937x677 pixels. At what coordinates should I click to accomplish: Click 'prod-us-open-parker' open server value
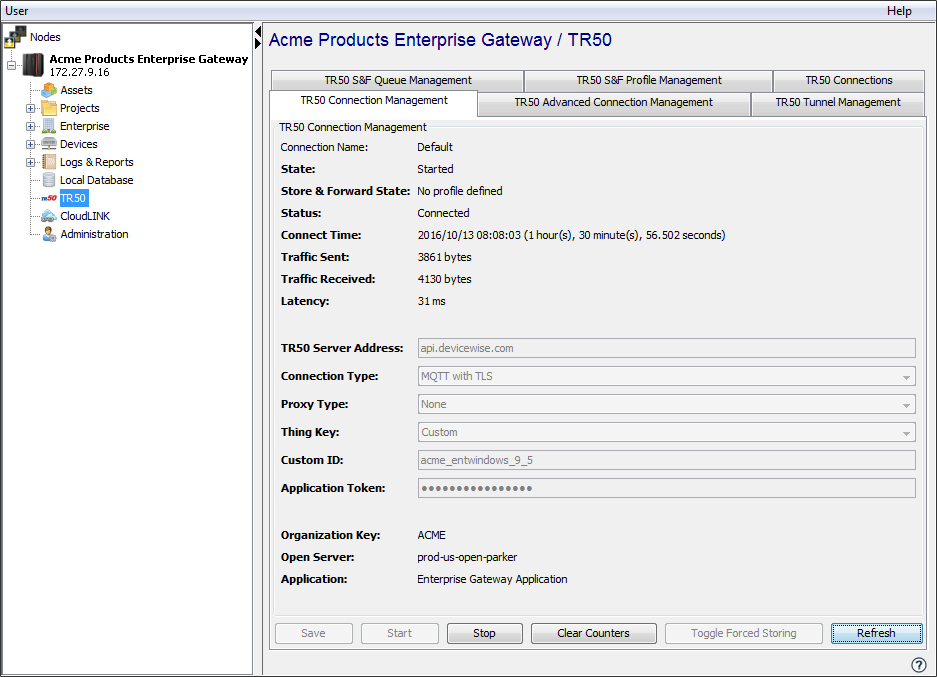[467, 557]
